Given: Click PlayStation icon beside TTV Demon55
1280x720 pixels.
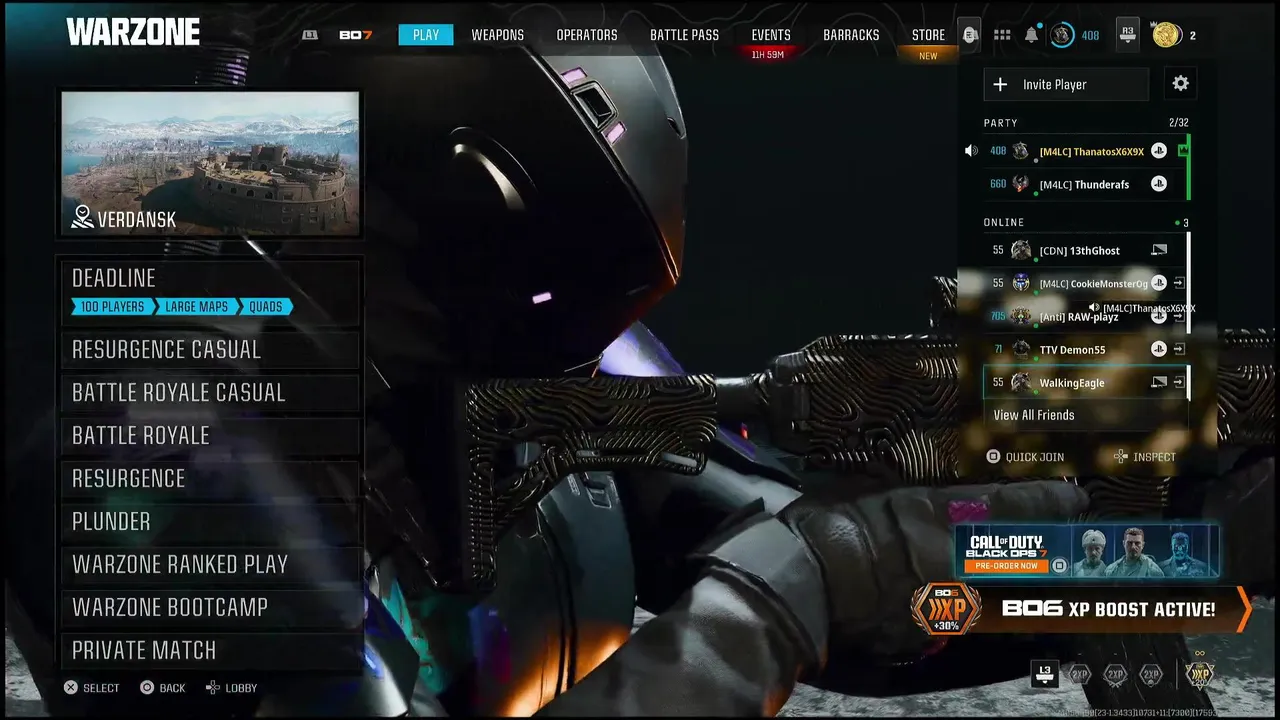Looking at the screenshot, I should [x=1158, y=349].
